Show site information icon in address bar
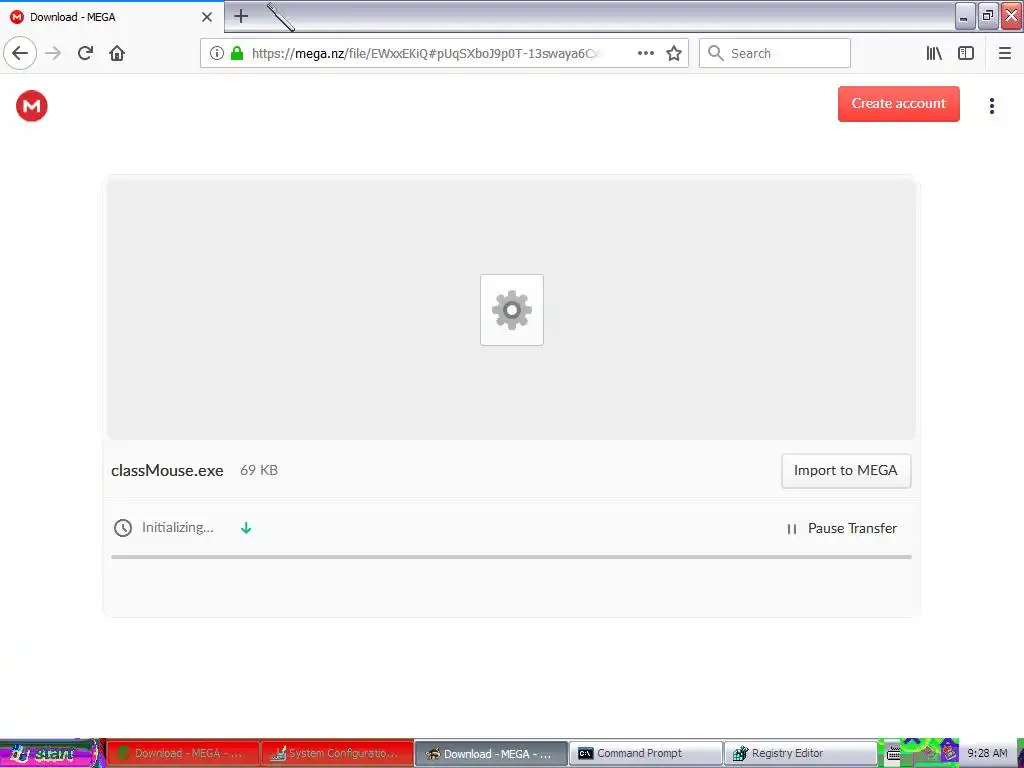The width and height of the screenshot is (1024, 768). click(217, 53)
